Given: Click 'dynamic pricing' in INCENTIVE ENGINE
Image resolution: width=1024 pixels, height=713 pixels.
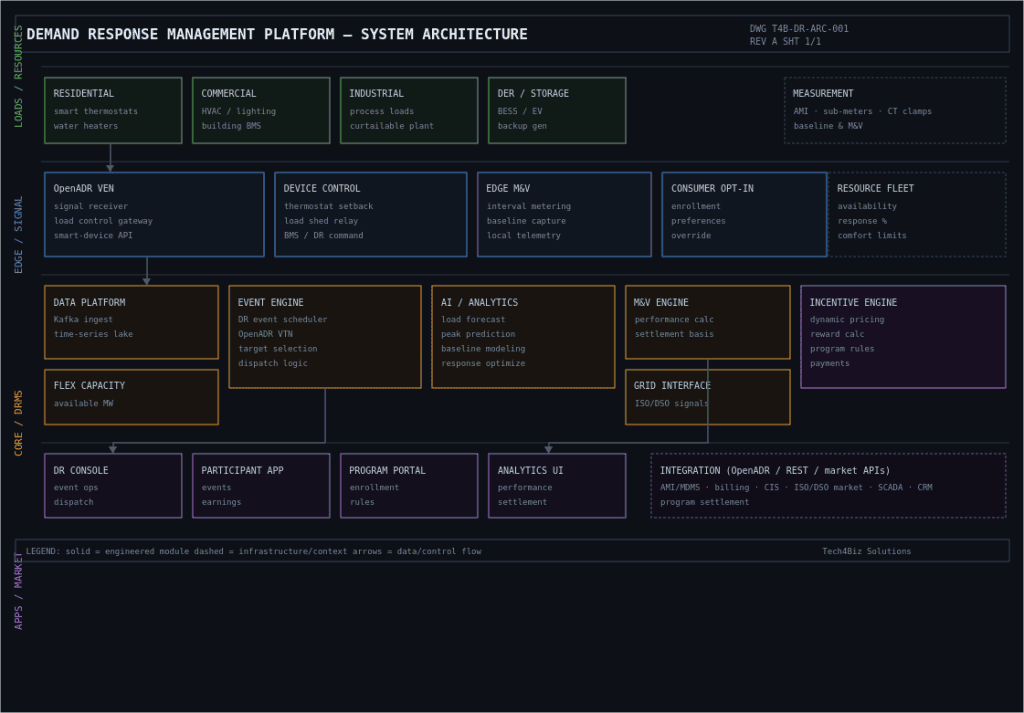Looking at the screenshot, I should 847,319.
